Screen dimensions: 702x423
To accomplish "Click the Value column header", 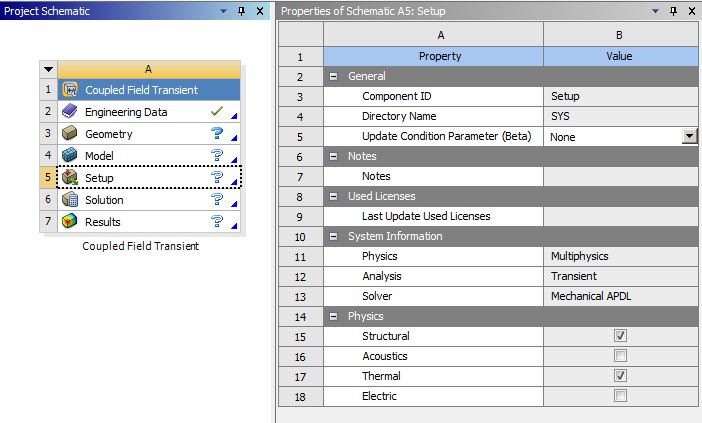I will click(x=621, y=56).
